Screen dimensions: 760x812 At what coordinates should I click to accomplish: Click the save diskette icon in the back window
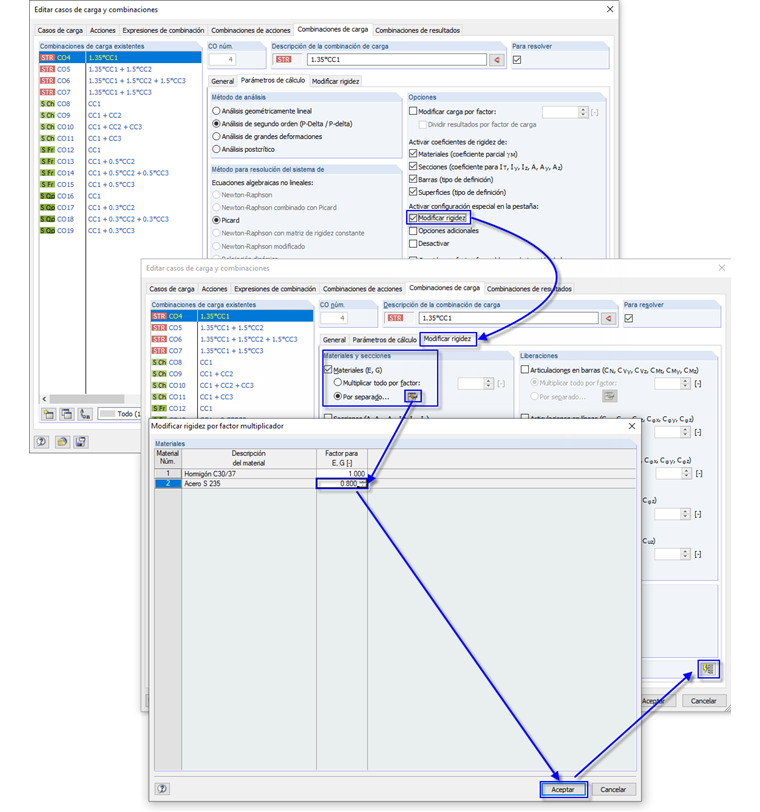(x=81, y=442)
